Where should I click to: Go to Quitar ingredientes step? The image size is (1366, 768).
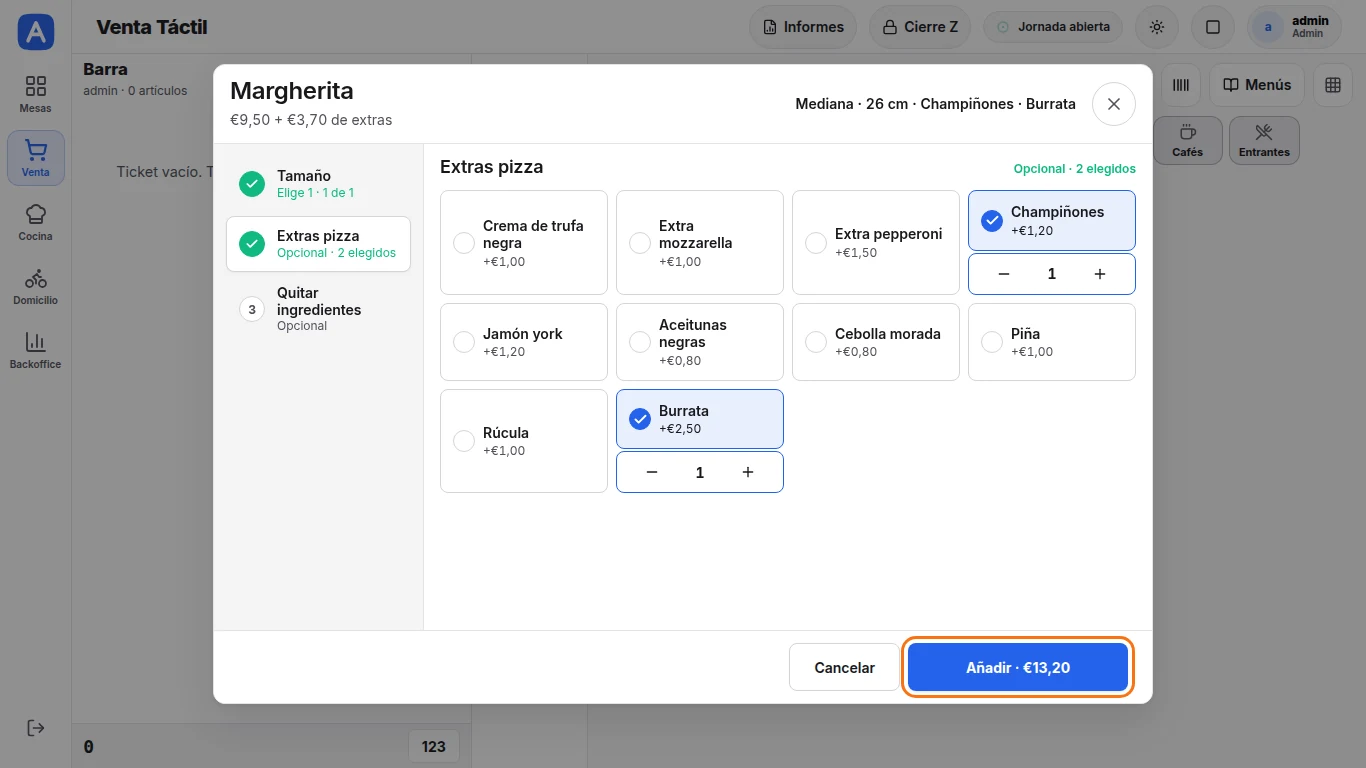318,309
